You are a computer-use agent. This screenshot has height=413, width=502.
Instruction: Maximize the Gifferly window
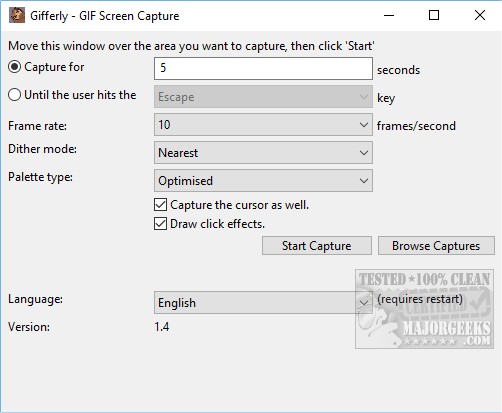434,15
